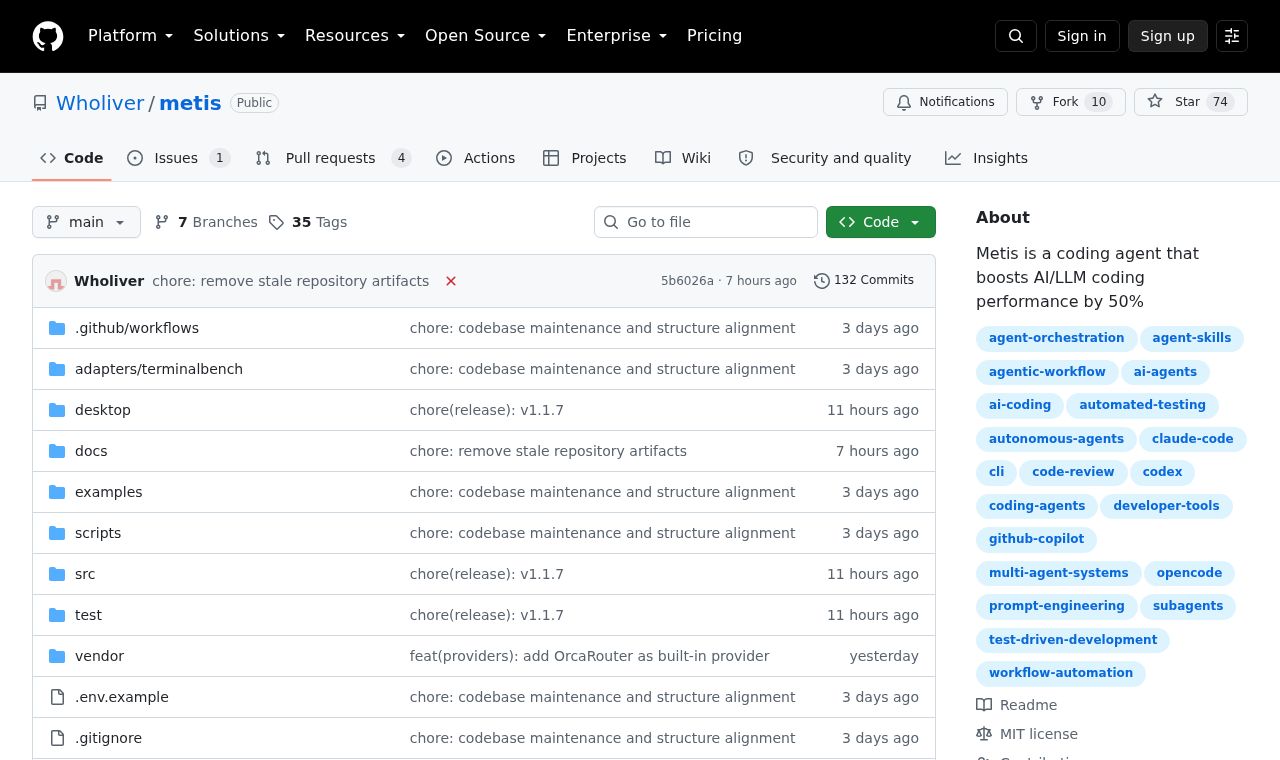The height and width of the screenshot is (760, 1280).
Task: Open the green Code dropdown button
Action: pos(881,222)
